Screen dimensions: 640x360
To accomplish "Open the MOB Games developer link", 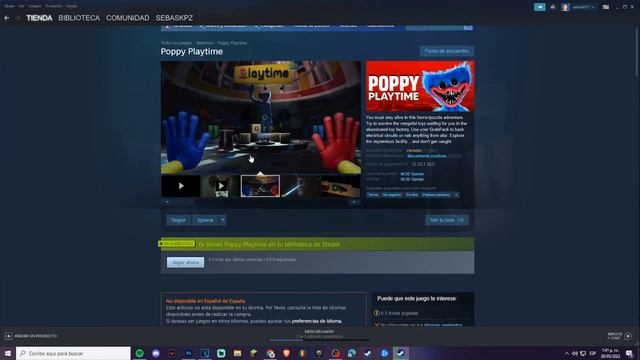I will pos(412,174).
